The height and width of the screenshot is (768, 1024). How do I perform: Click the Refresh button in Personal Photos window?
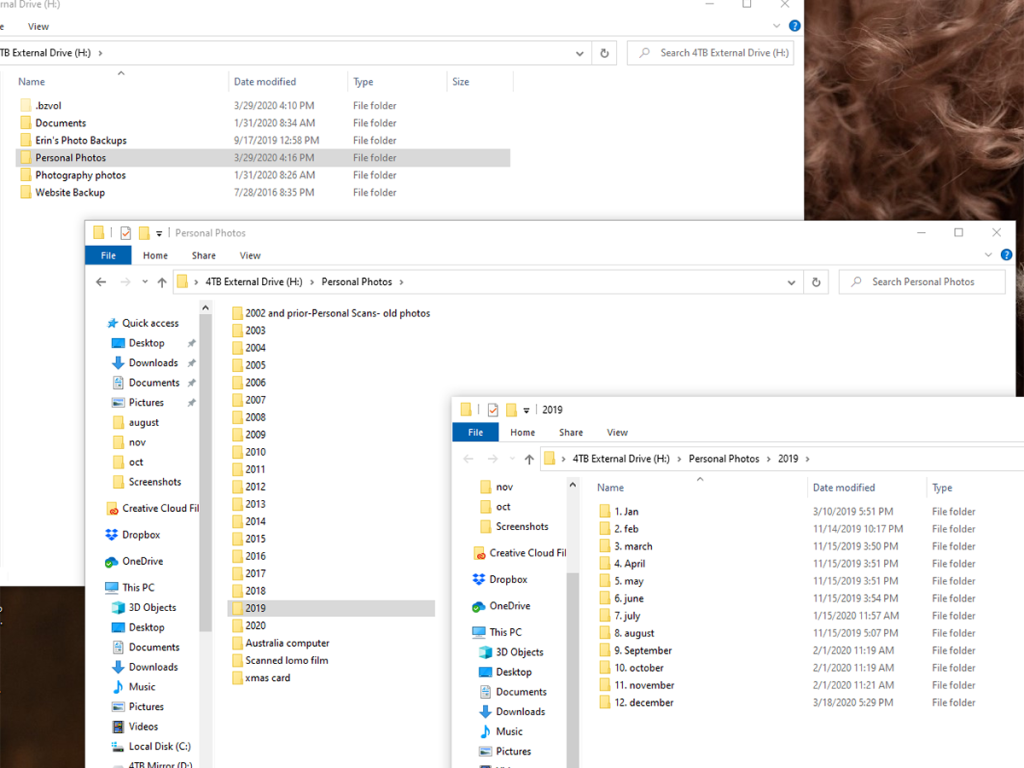click(817, 282)
